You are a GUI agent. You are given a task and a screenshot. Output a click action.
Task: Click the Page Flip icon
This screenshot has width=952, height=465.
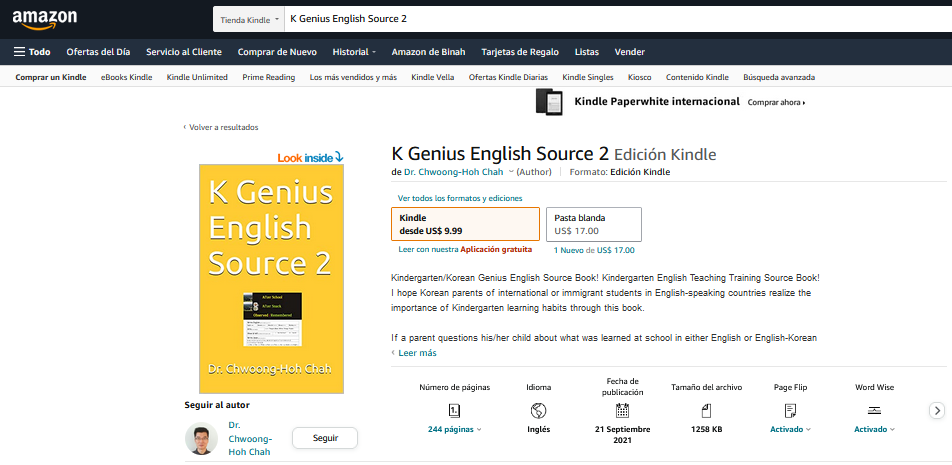coord(790,411)
